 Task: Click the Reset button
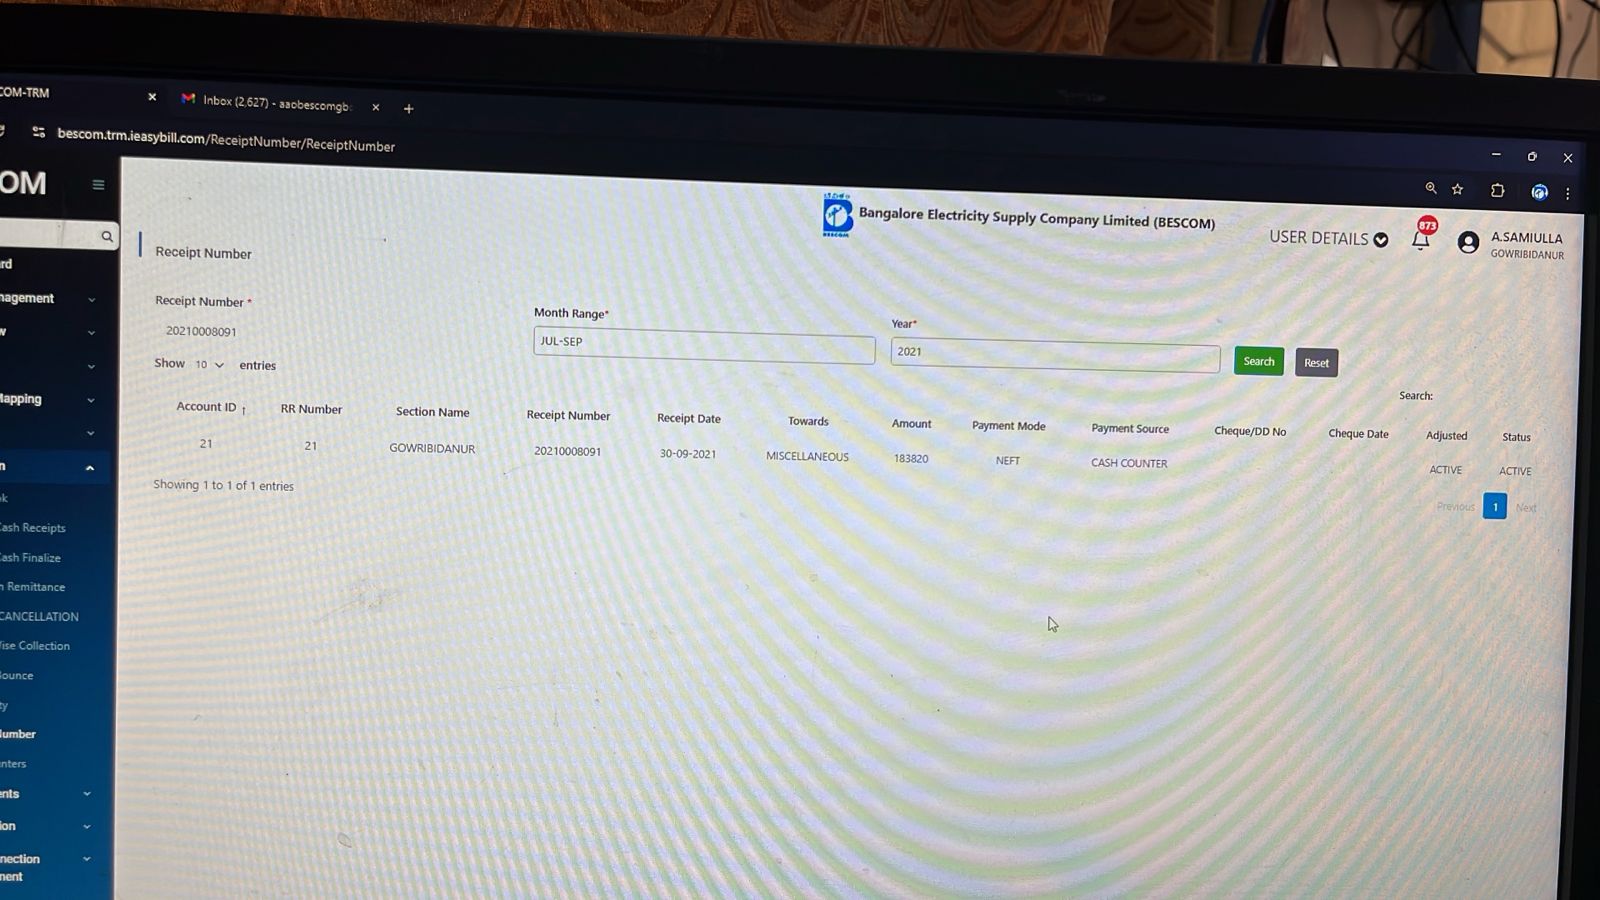[1316, 362]
